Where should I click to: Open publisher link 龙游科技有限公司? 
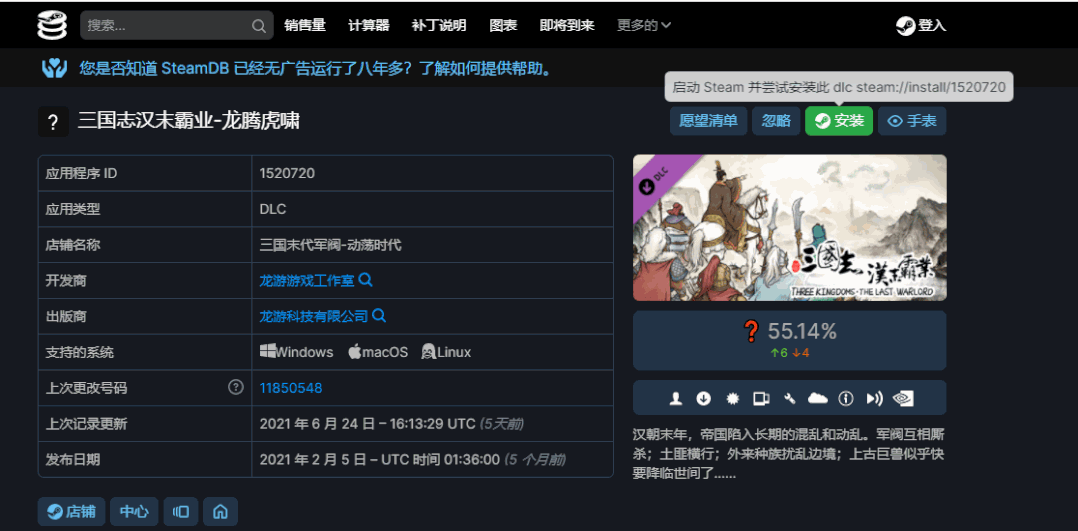click(x=314, y=316)
